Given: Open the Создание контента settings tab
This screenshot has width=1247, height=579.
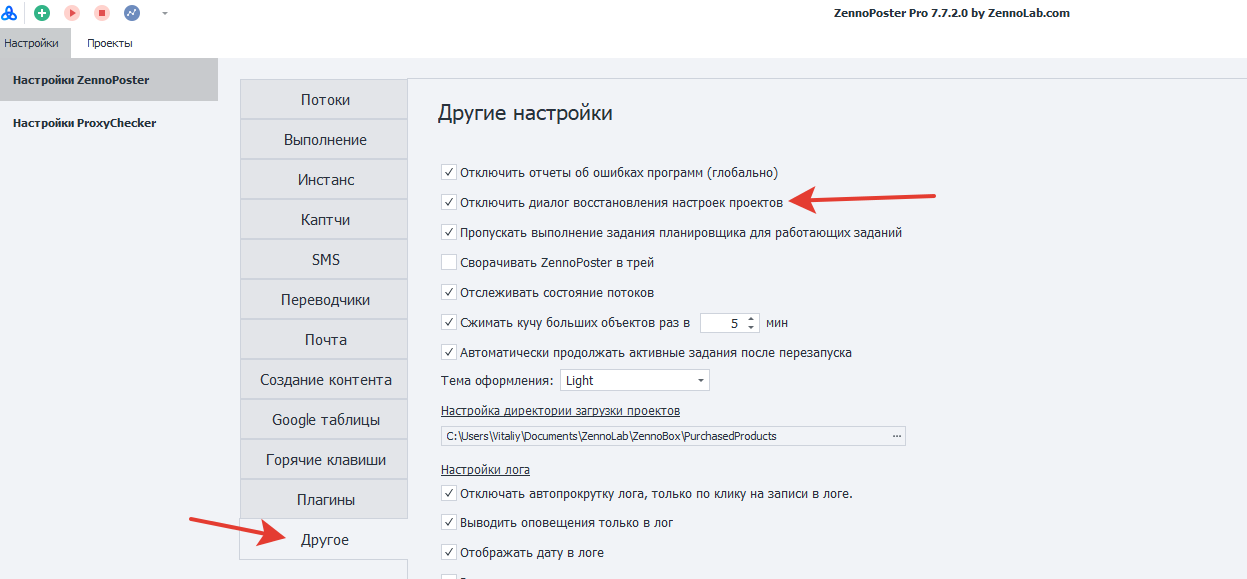Looking at the screenshot, I should (324, 380).
